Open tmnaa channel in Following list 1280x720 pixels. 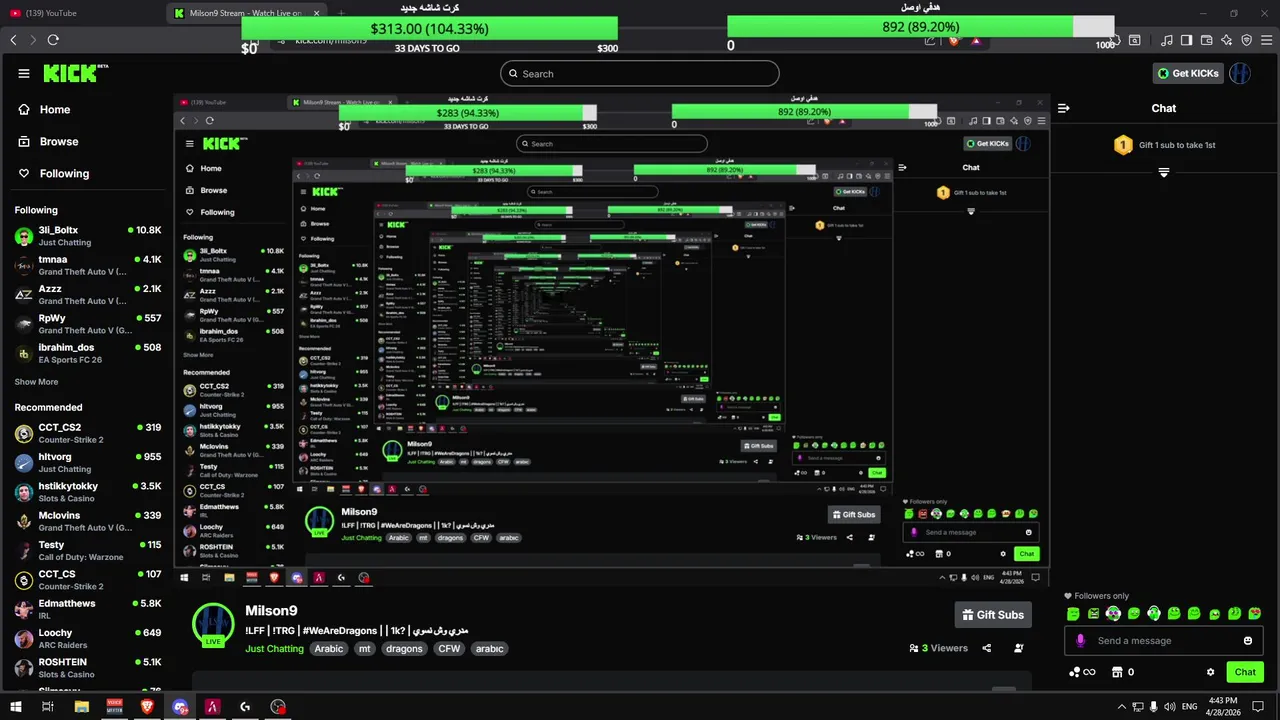tap(87, 265)
